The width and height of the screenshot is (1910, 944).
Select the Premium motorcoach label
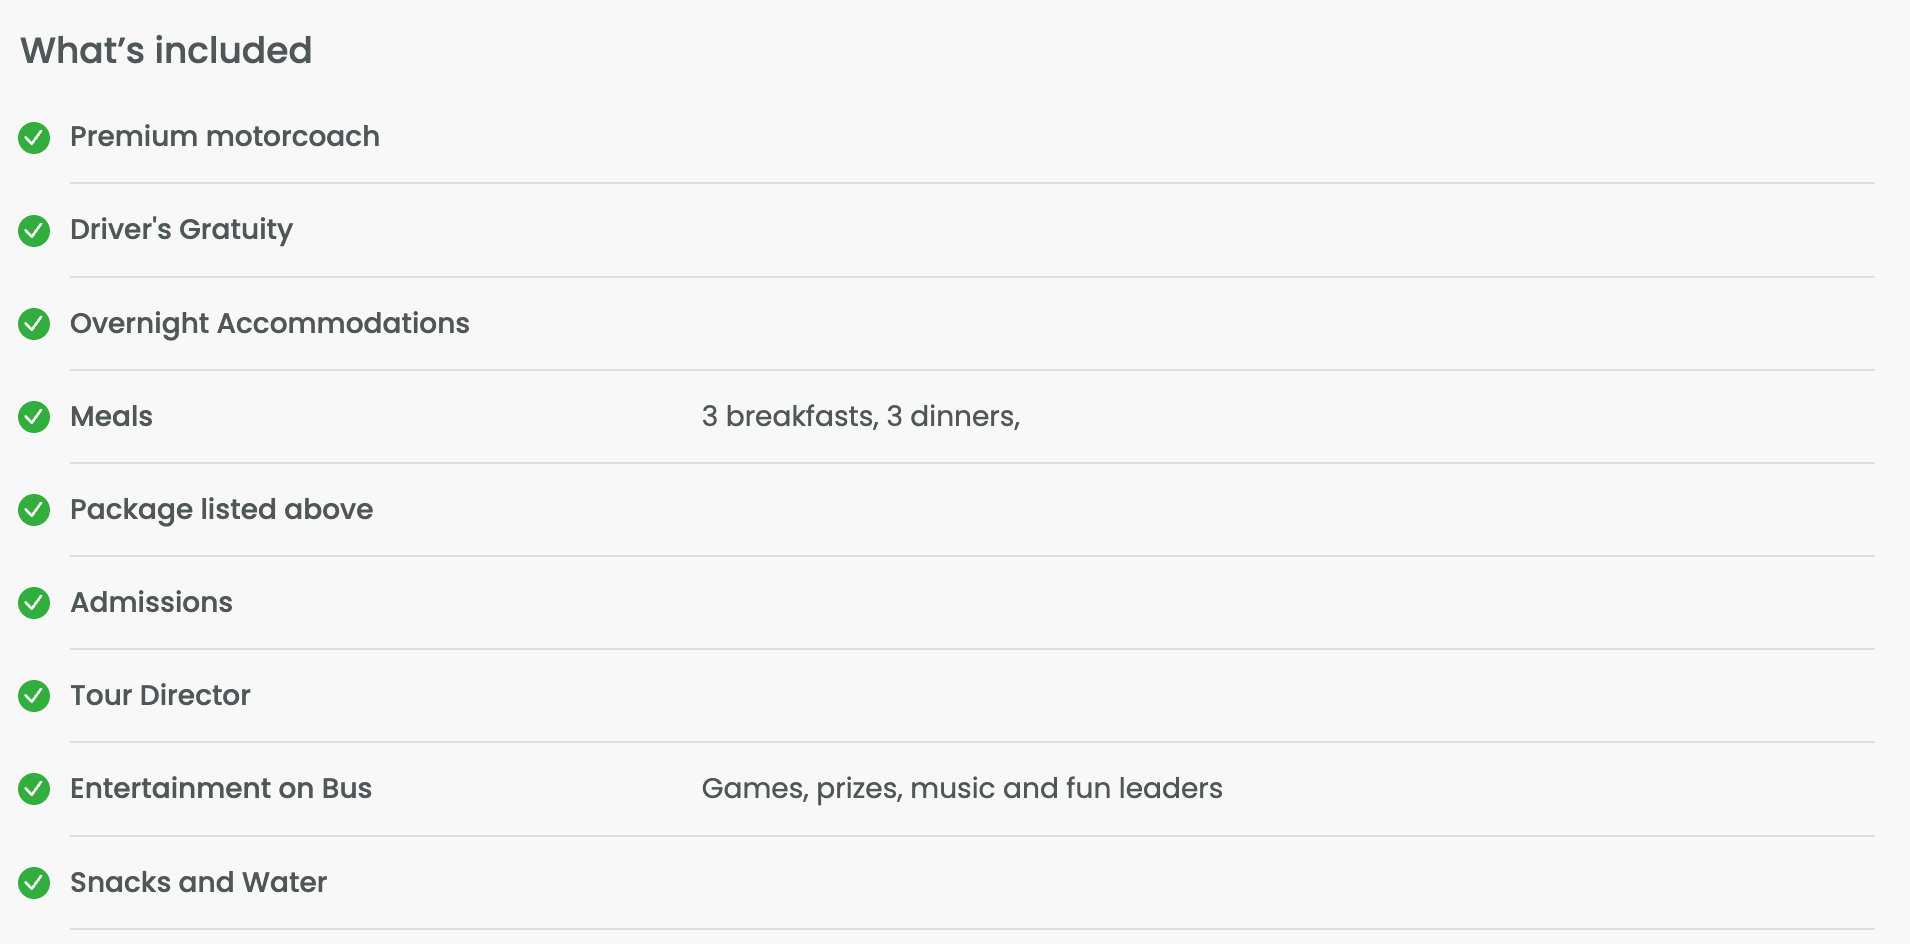(225, 136)
